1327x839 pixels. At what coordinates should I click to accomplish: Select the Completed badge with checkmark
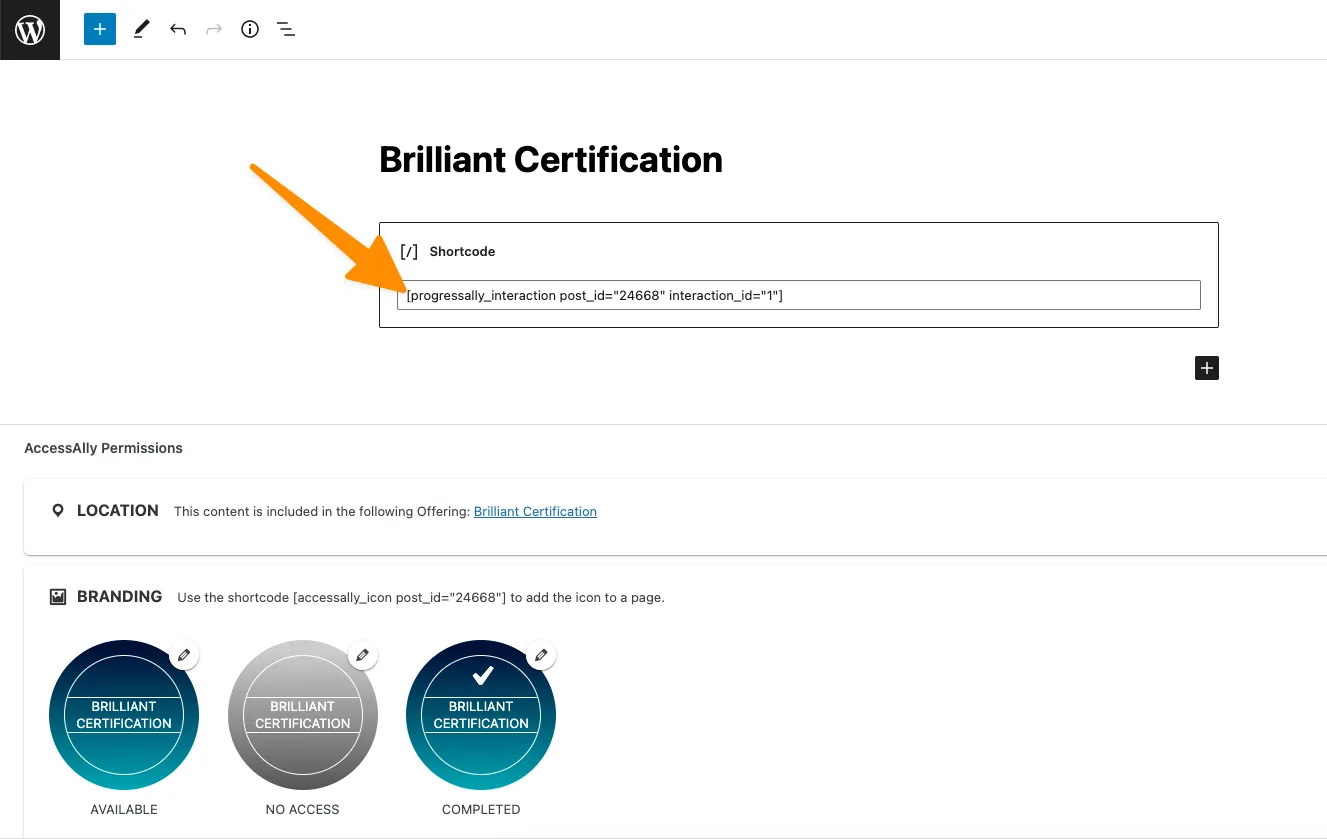point(481,715)
